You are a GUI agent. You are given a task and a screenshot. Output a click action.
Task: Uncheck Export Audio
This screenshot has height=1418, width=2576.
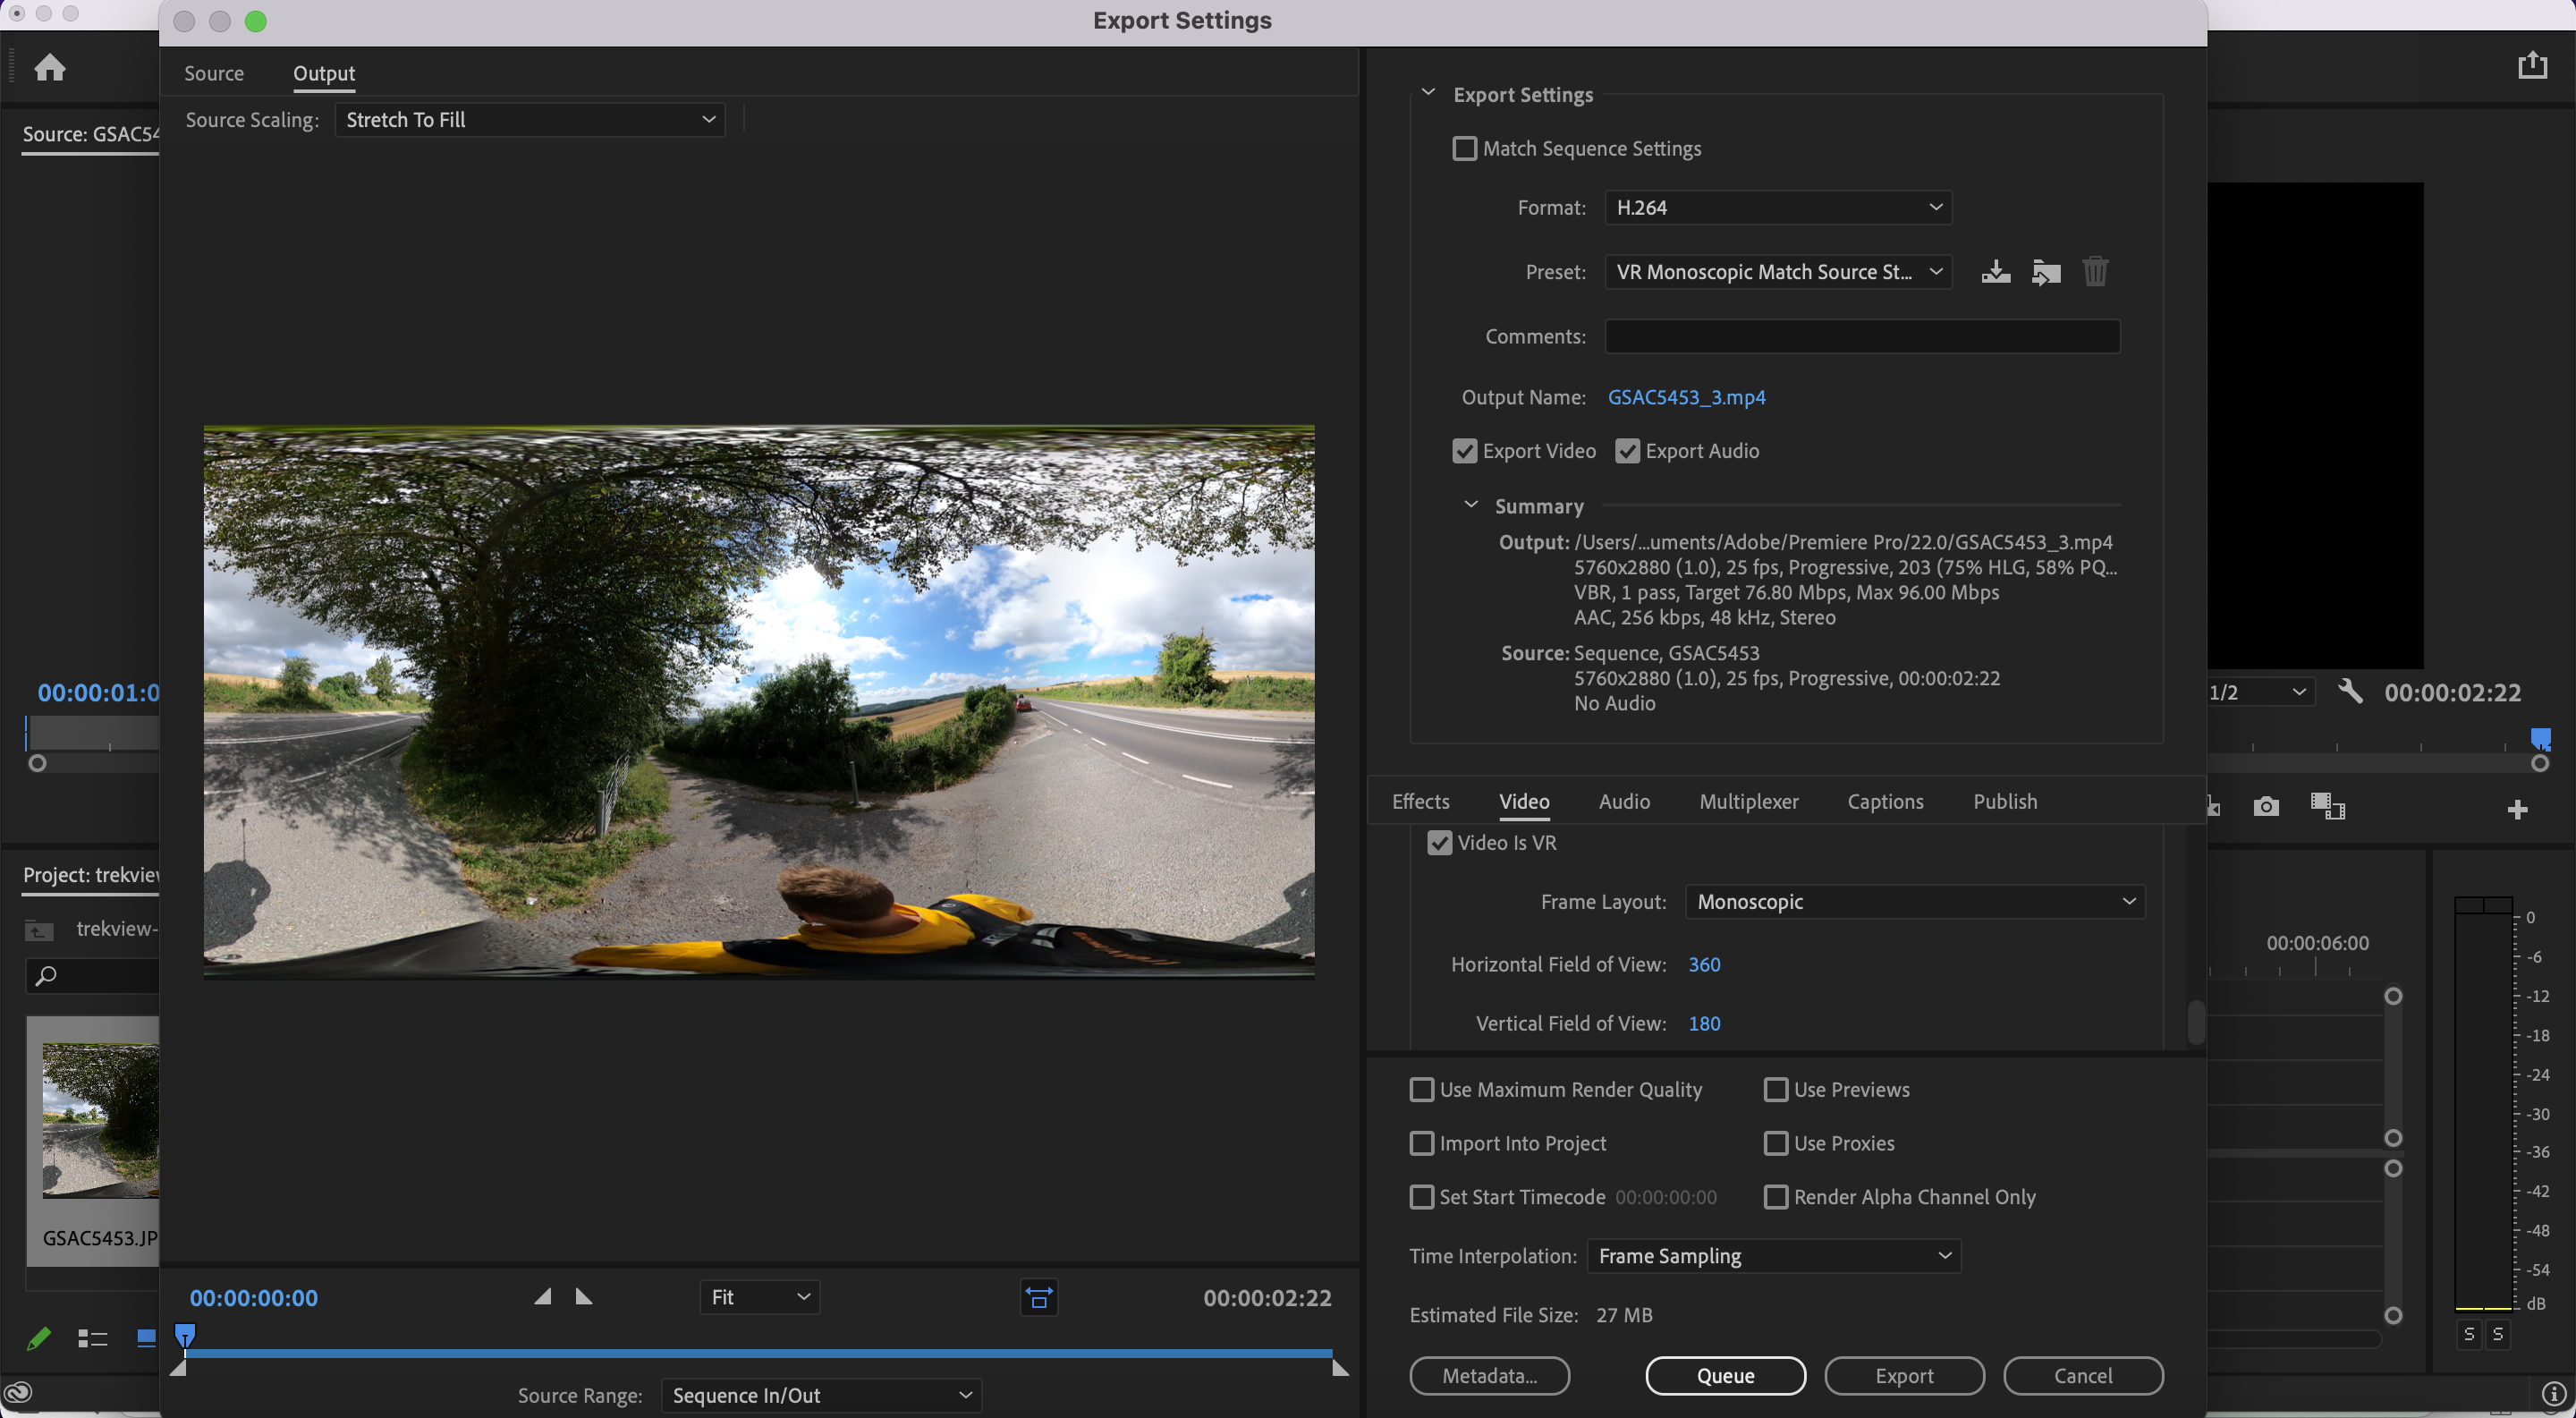pyautogui.click(x=1627, y=451)
